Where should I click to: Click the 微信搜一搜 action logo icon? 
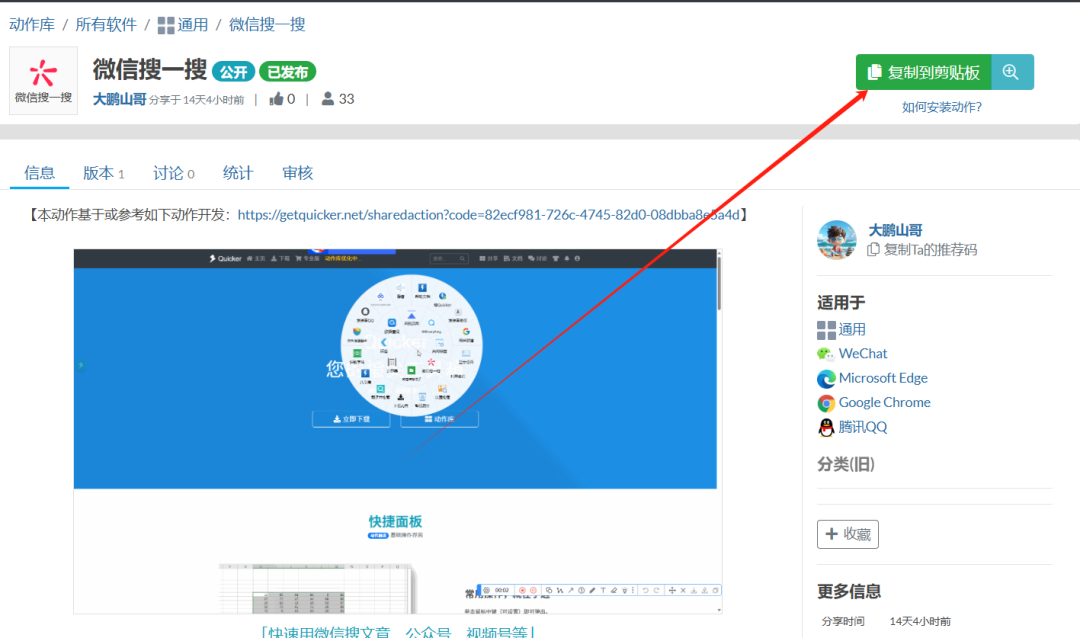[43, 80]
